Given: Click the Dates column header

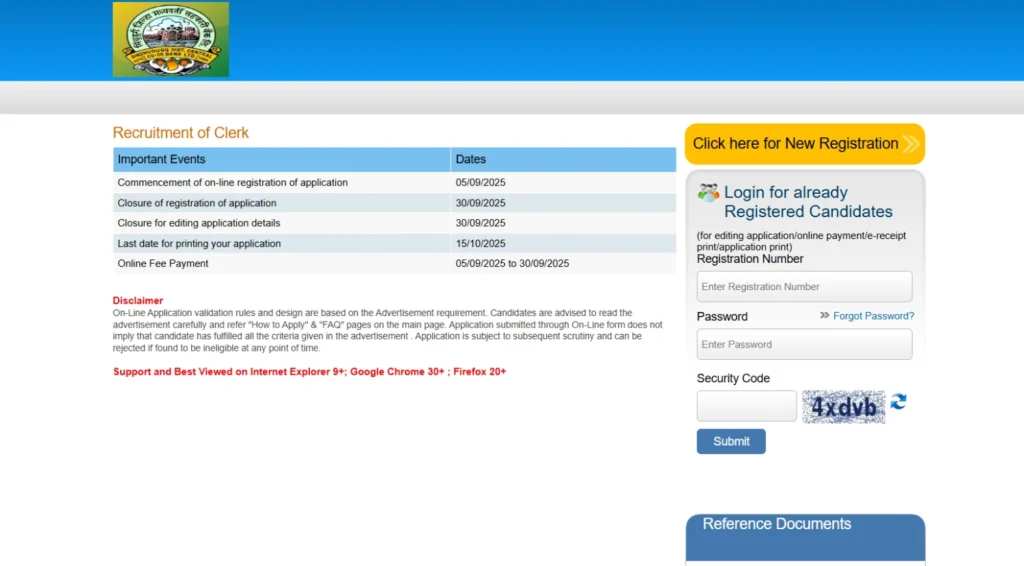Looking at the screenshot, I should point(563,159).
